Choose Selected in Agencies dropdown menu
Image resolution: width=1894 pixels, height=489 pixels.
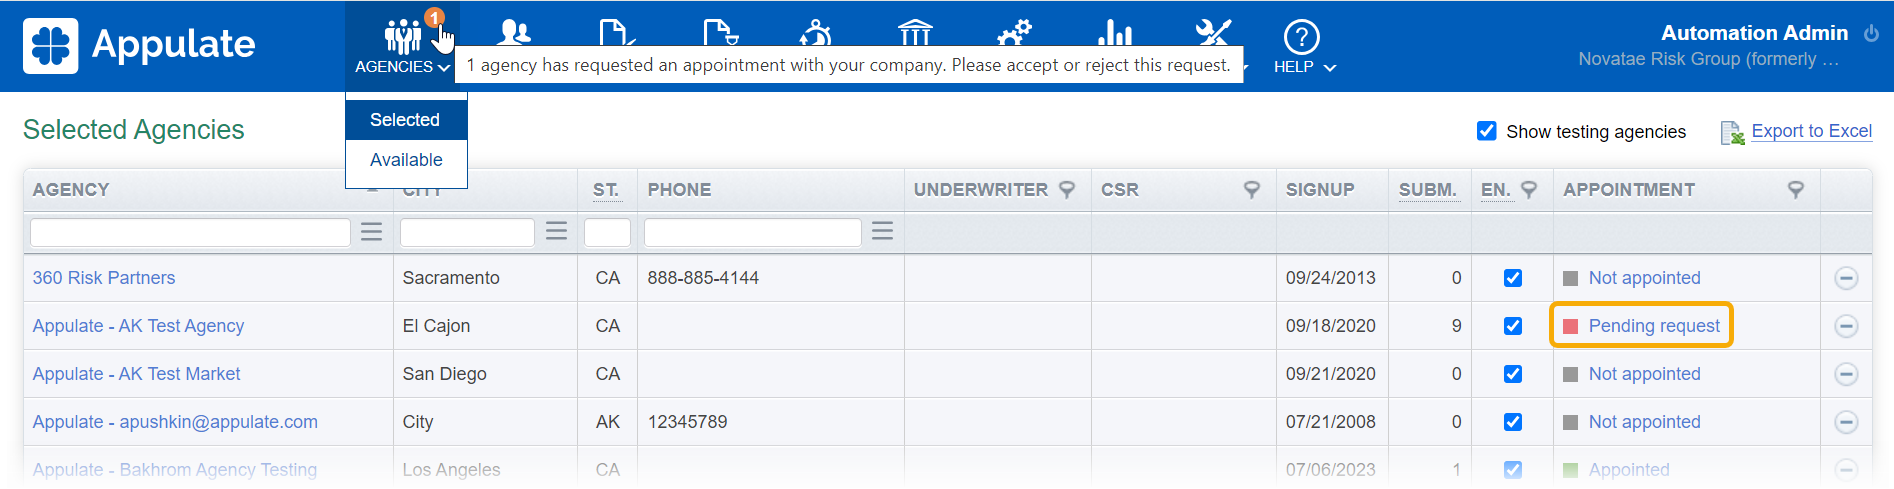(x=405, y=120)
